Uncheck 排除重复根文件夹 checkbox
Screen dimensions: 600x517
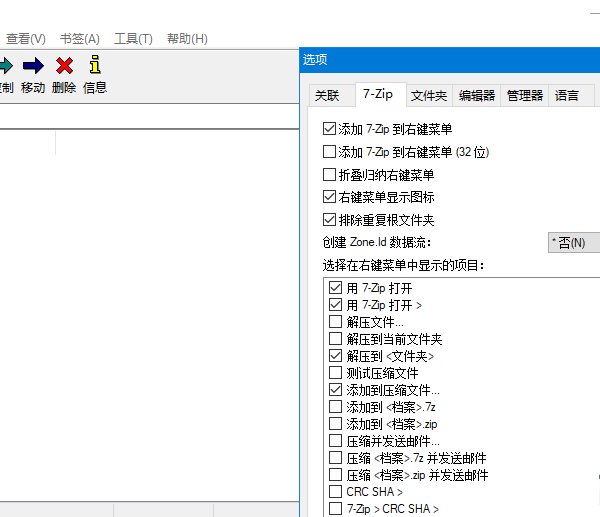click(x=330, y=220)
